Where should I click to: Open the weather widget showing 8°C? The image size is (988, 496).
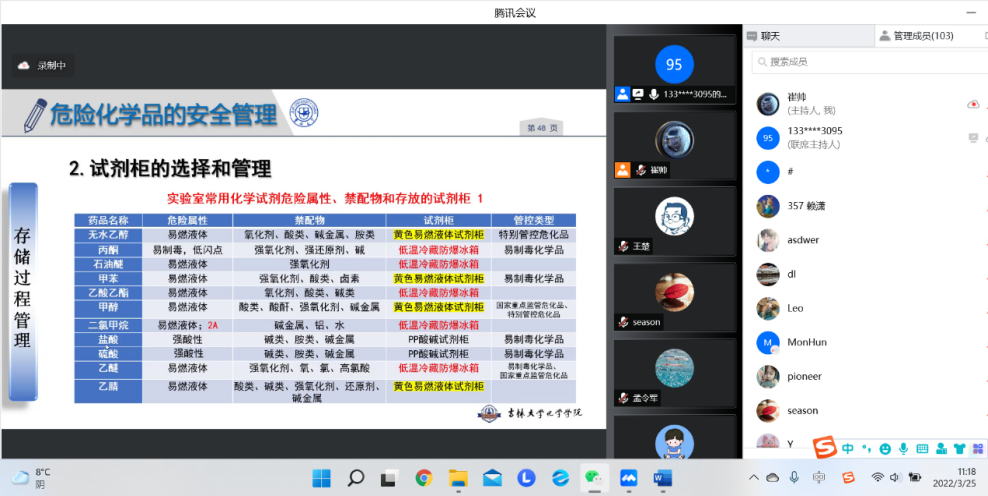pos(32,477)
